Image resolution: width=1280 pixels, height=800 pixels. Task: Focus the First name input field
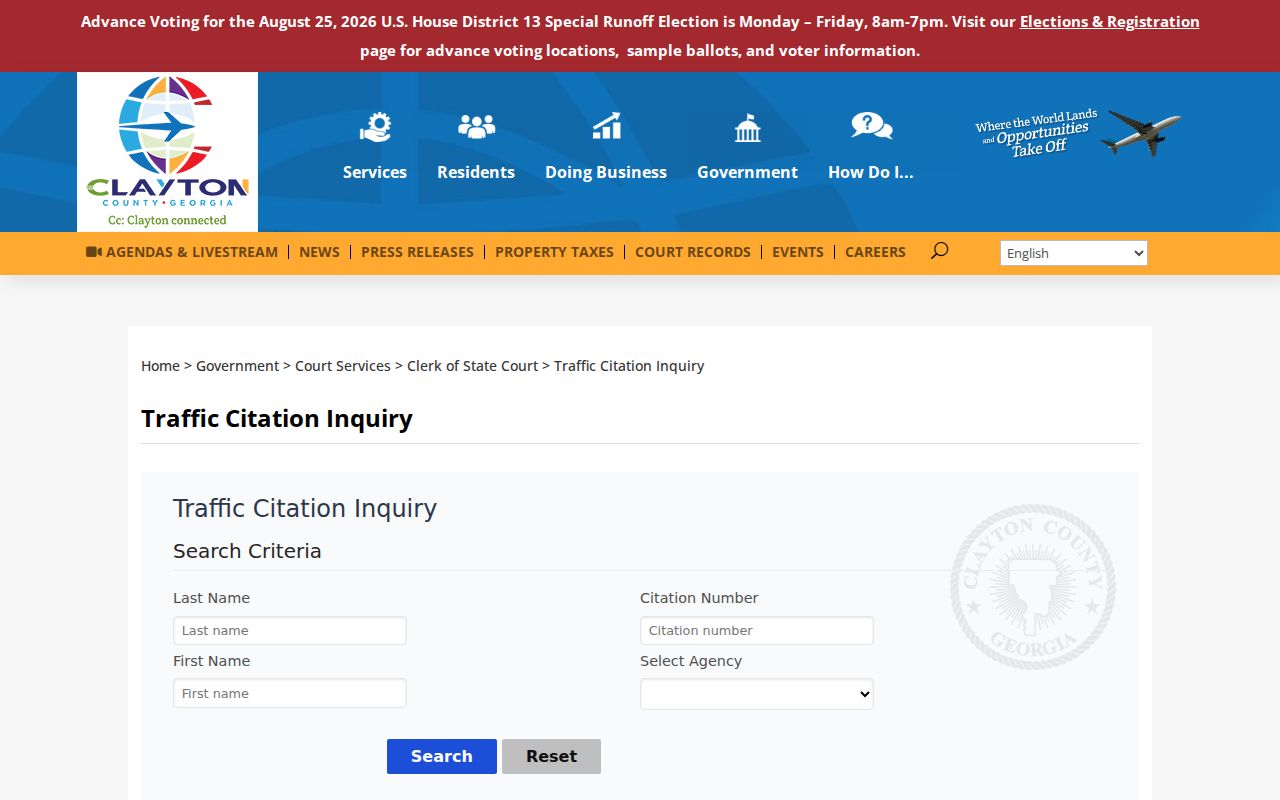coord(290,693)
